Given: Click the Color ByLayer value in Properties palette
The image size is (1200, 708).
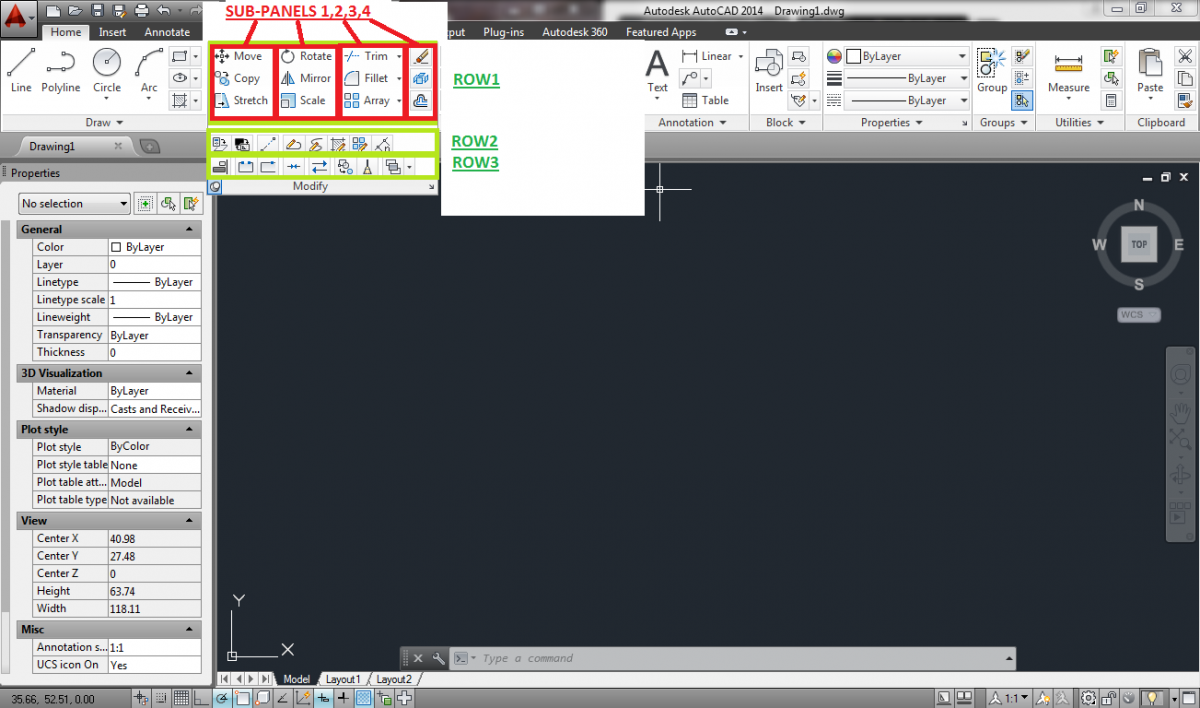Looking at the screenshot, I should click(x=154, y=247).
